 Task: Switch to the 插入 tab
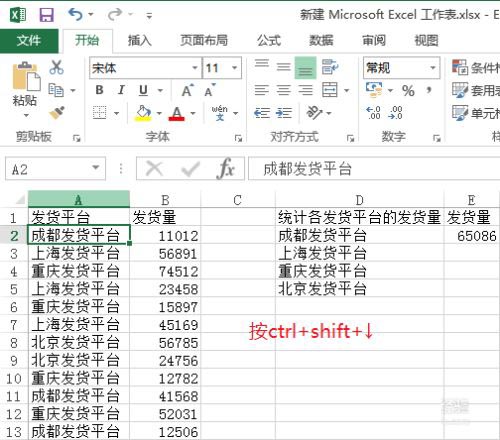click(140, 40)
